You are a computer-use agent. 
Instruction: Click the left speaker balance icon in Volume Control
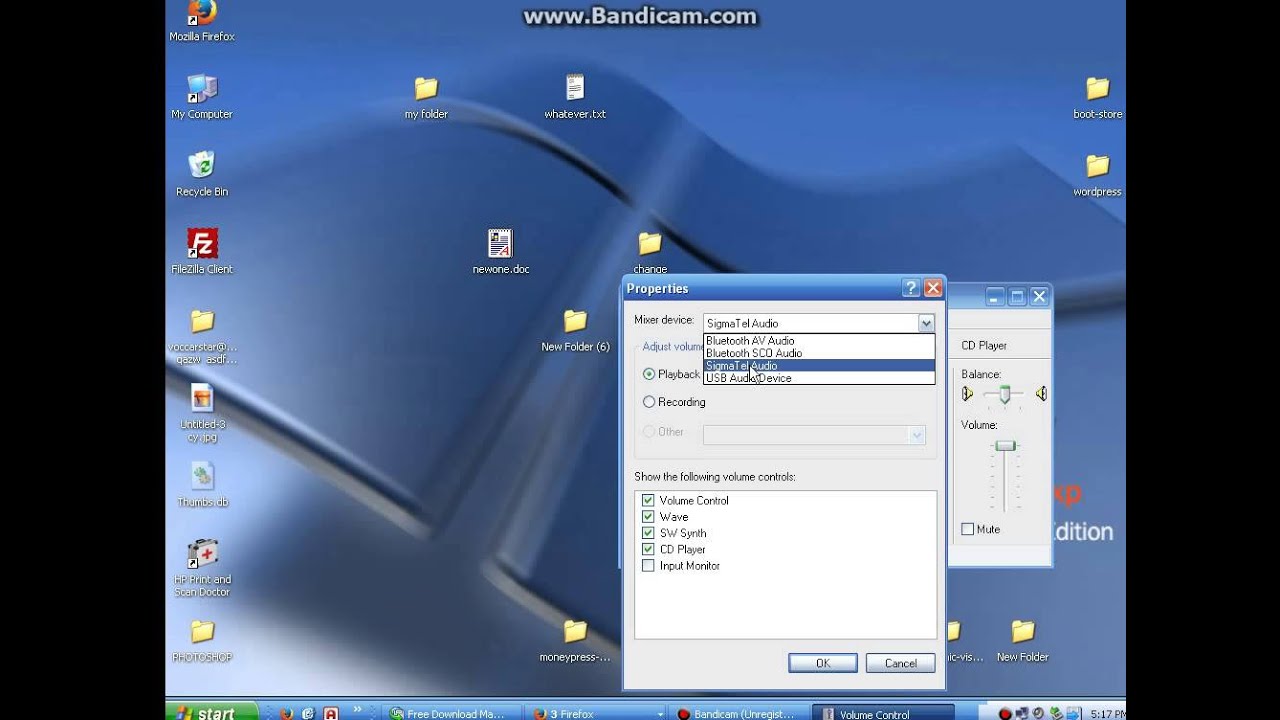[967, 394]
